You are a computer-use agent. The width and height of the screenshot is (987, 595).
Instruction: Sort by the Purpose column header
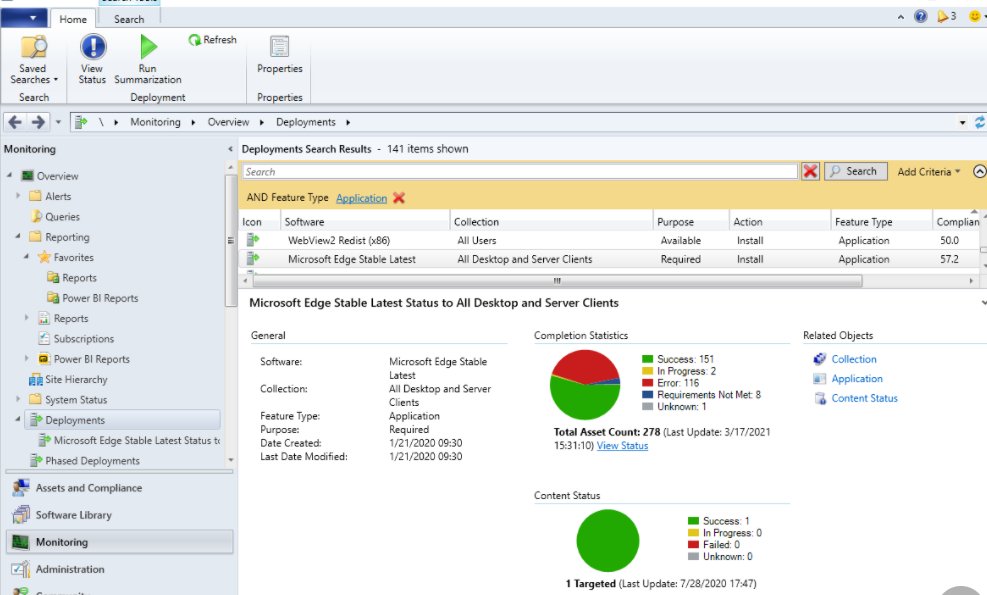click(x=691, y=222)
